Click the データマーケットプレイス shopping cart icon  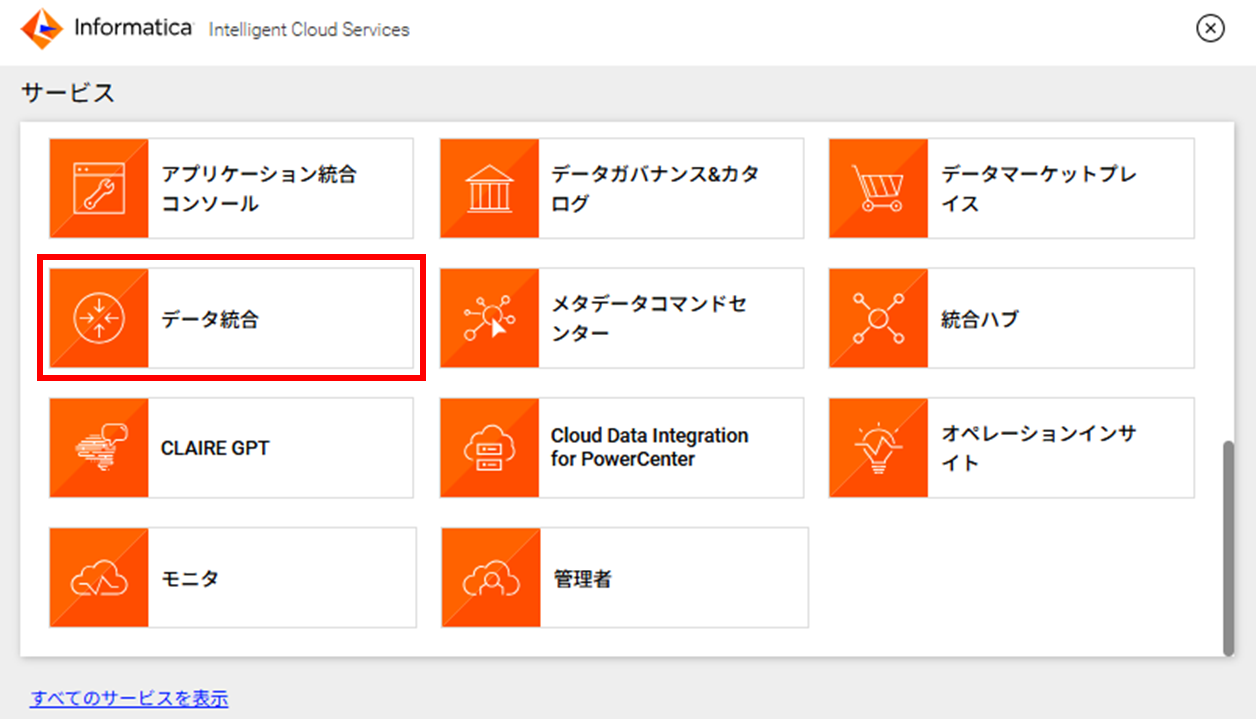(x=878, y=188)
